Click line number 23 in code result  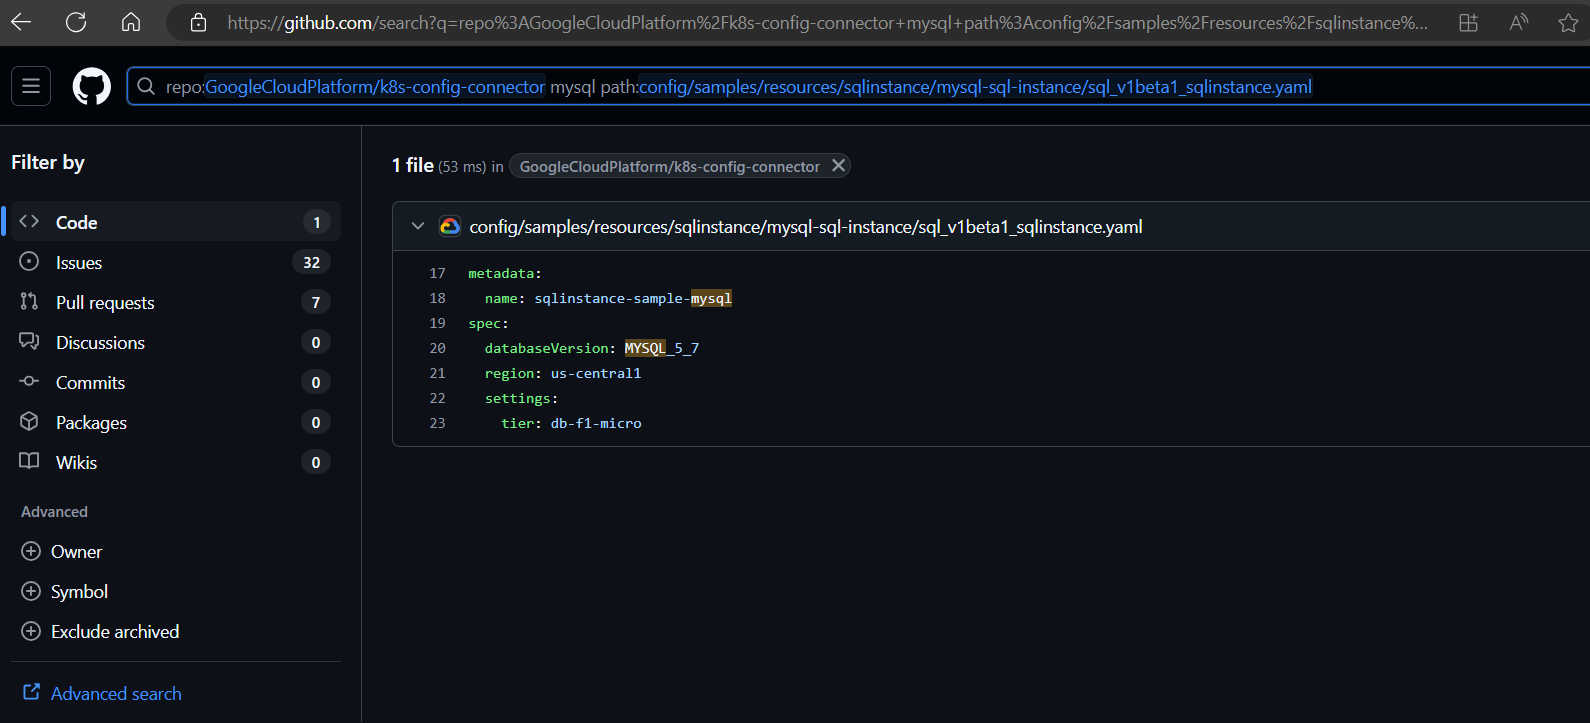[x=437, y=423]
